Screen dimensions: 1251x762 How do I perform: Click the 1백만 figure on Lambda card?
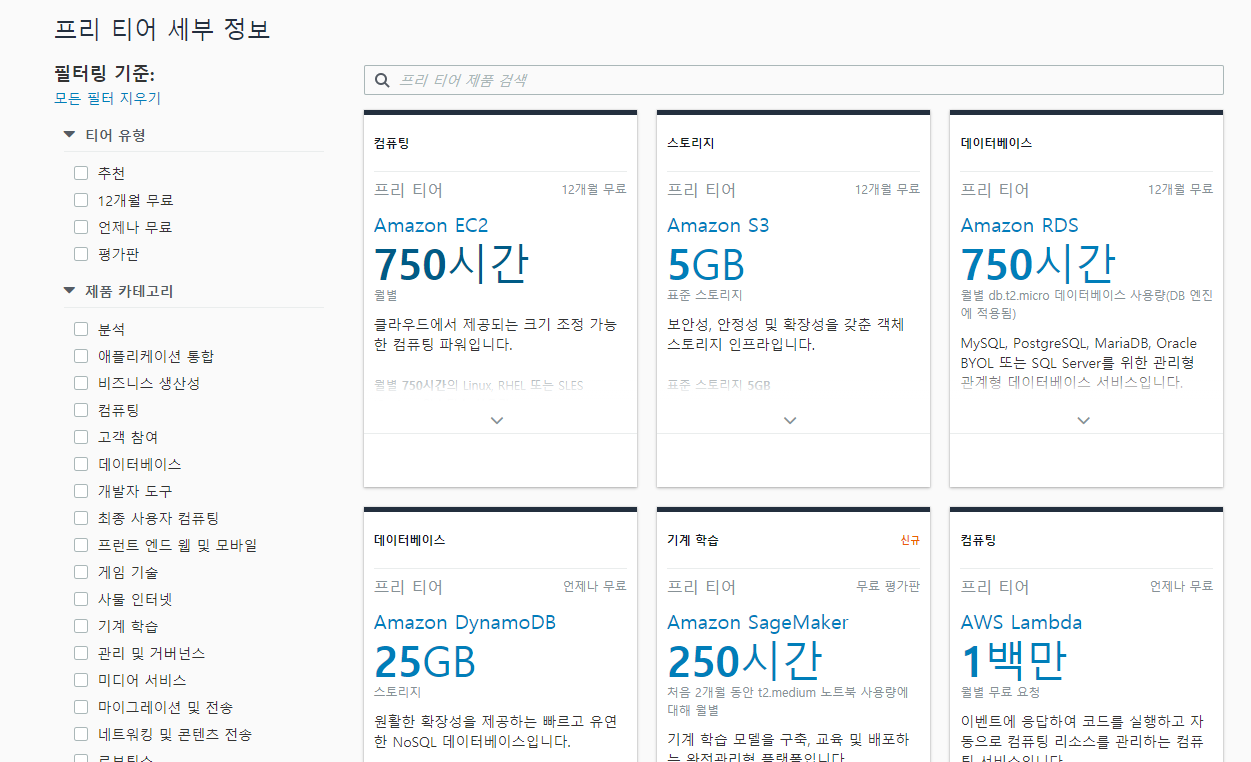point(1014,662)
